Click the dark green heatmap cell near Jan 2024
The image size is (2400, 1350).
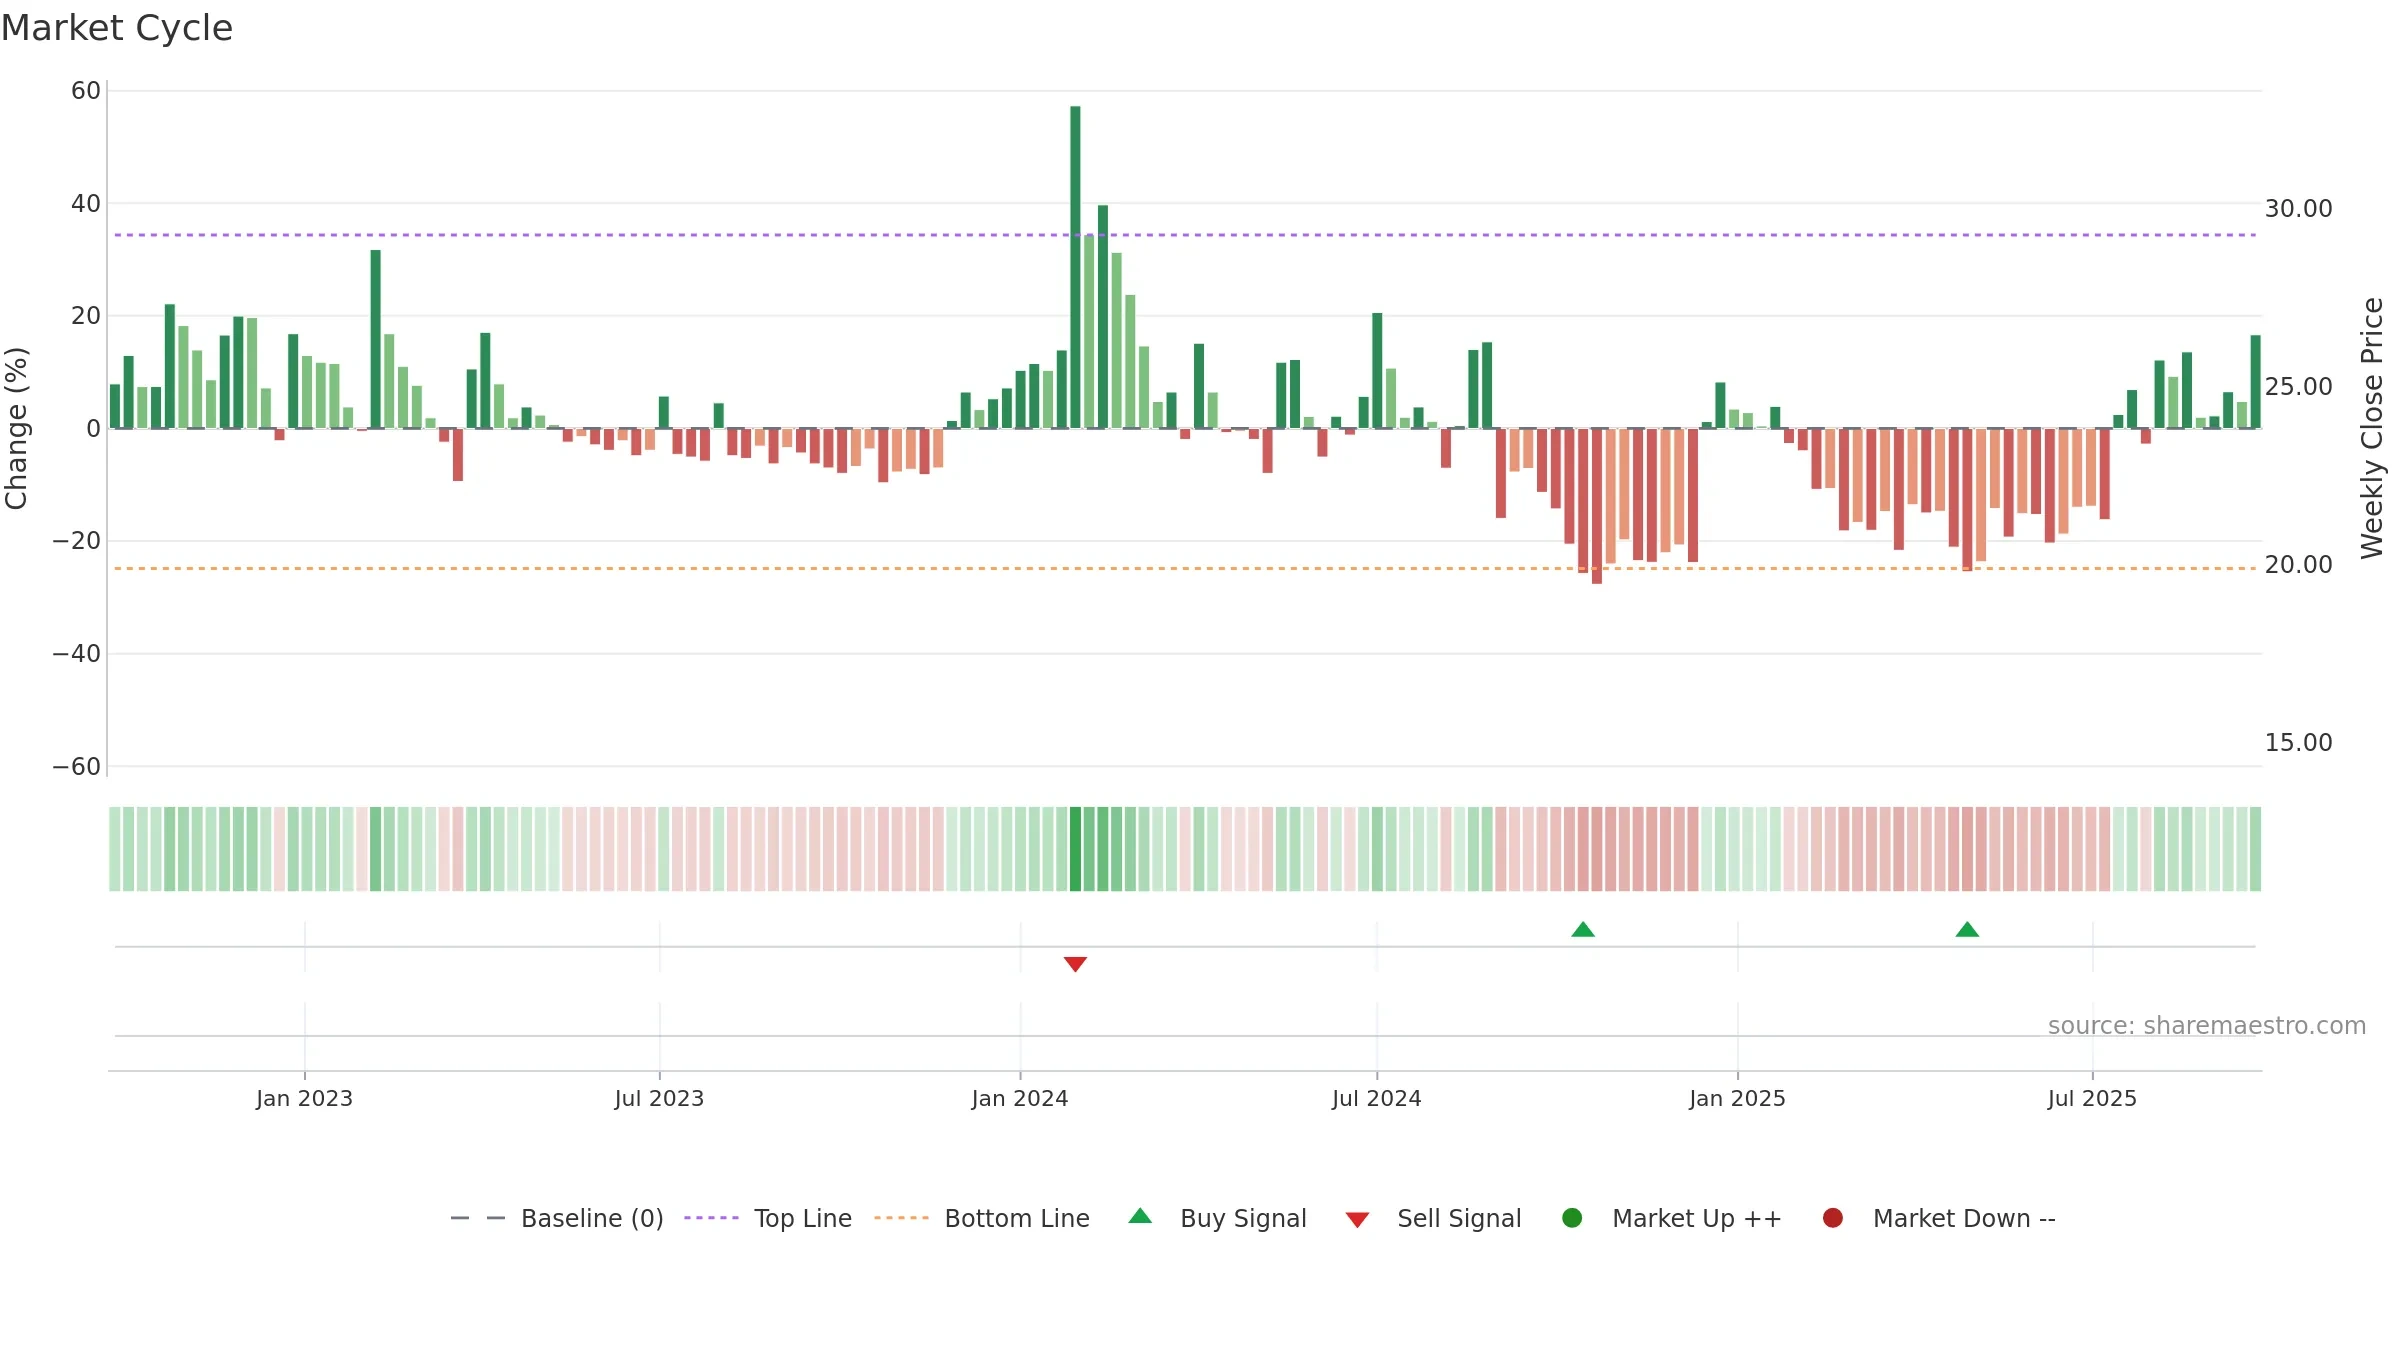click(x=1075, y=849)
